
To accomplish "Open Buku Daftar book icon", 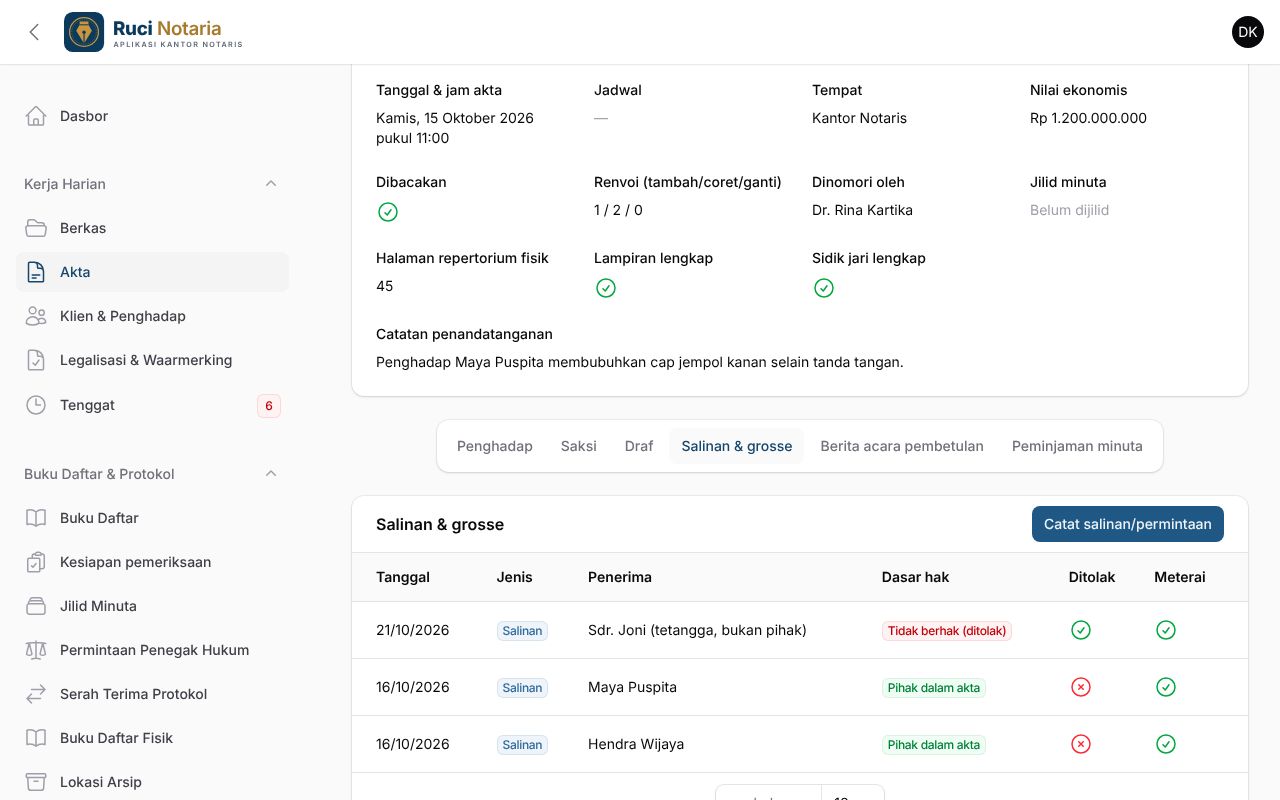I will (x=36, y=518).
